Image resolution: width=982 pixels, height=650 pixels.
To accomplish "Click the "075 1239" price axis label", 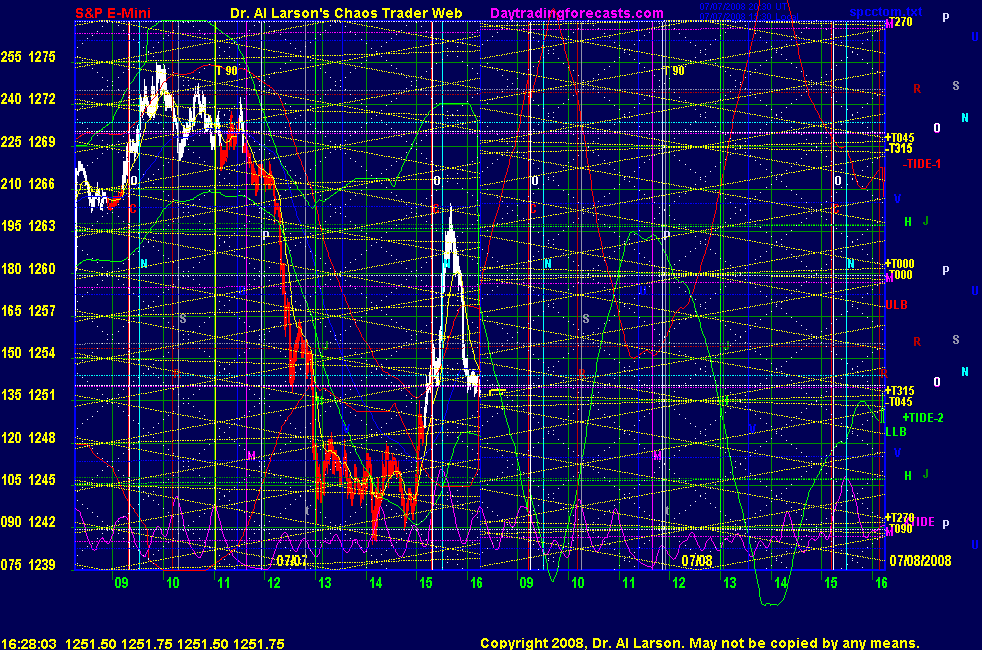I will coord(28,565).
